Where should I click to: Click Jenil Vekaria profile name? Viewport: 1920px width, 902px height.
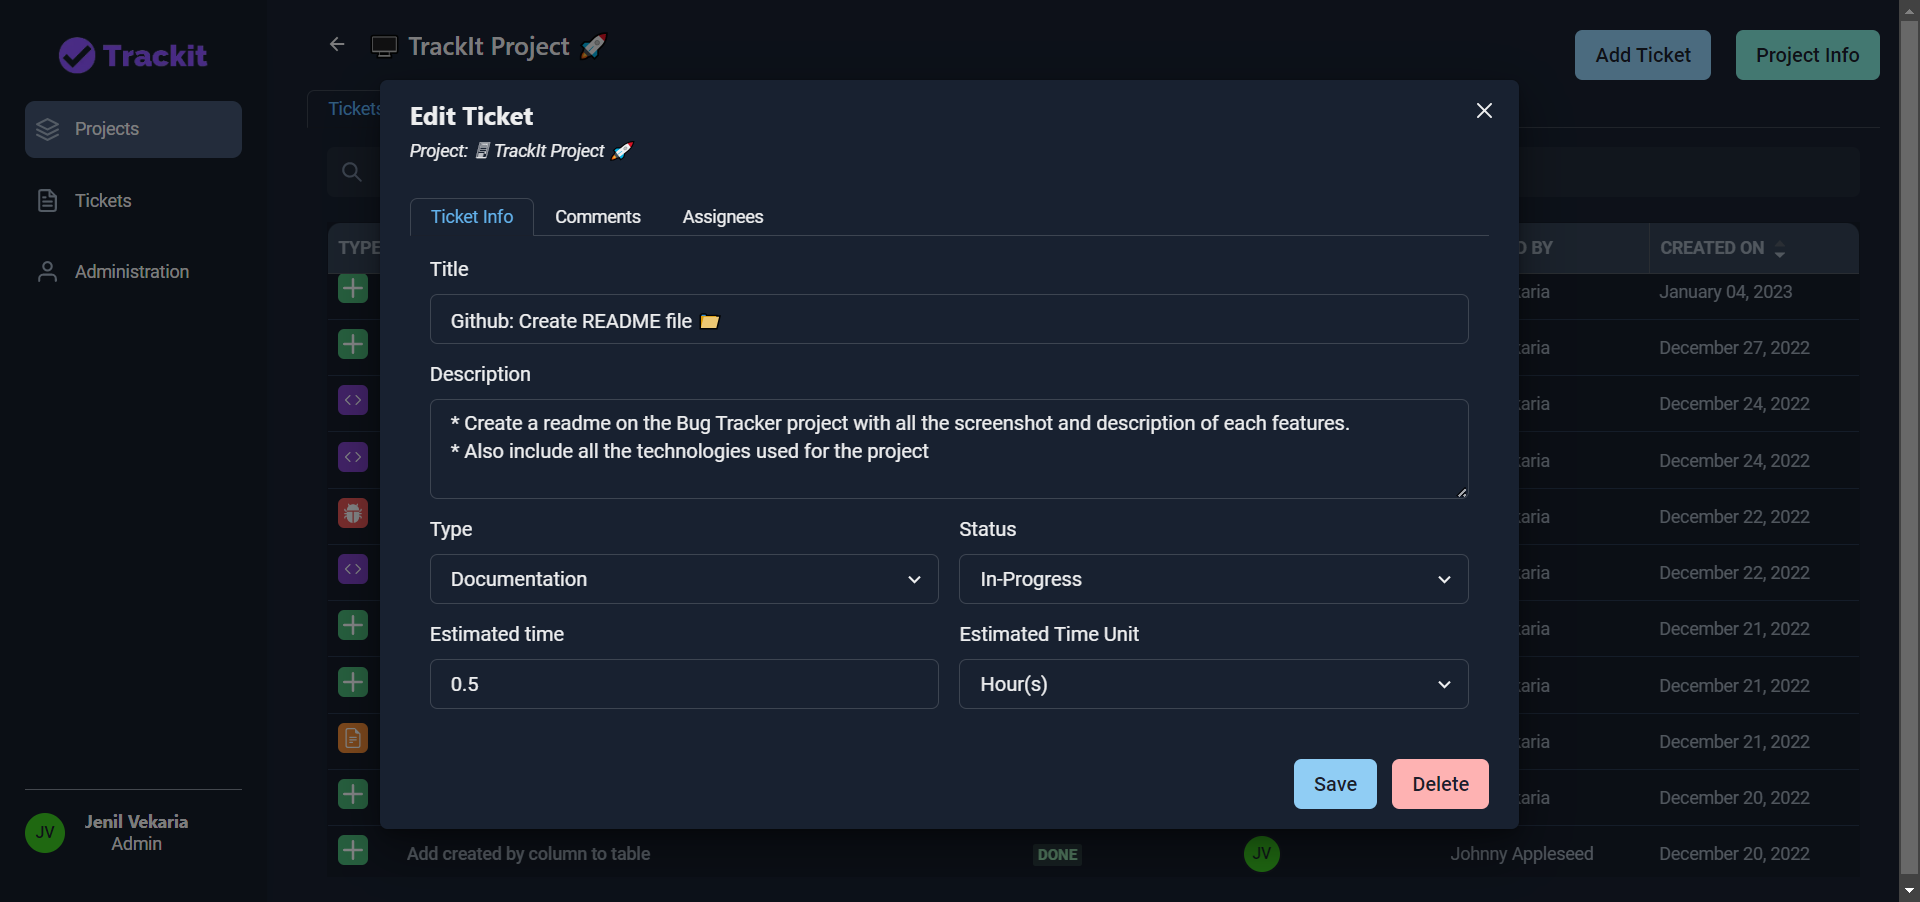click(136, 822)
